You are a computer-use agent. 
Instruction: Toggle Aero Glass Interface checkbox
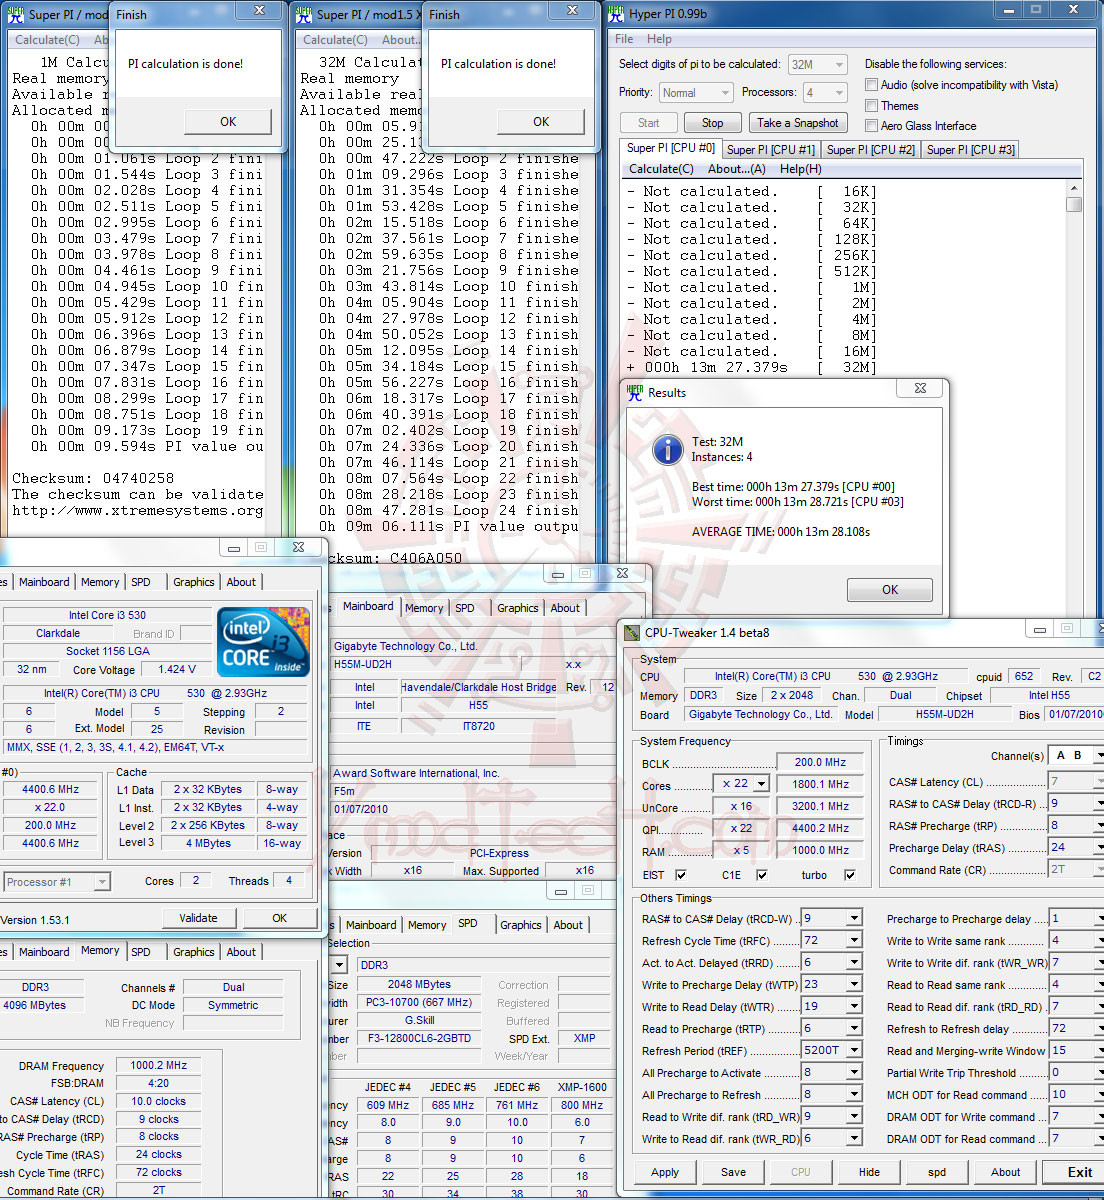click(872, 125)
